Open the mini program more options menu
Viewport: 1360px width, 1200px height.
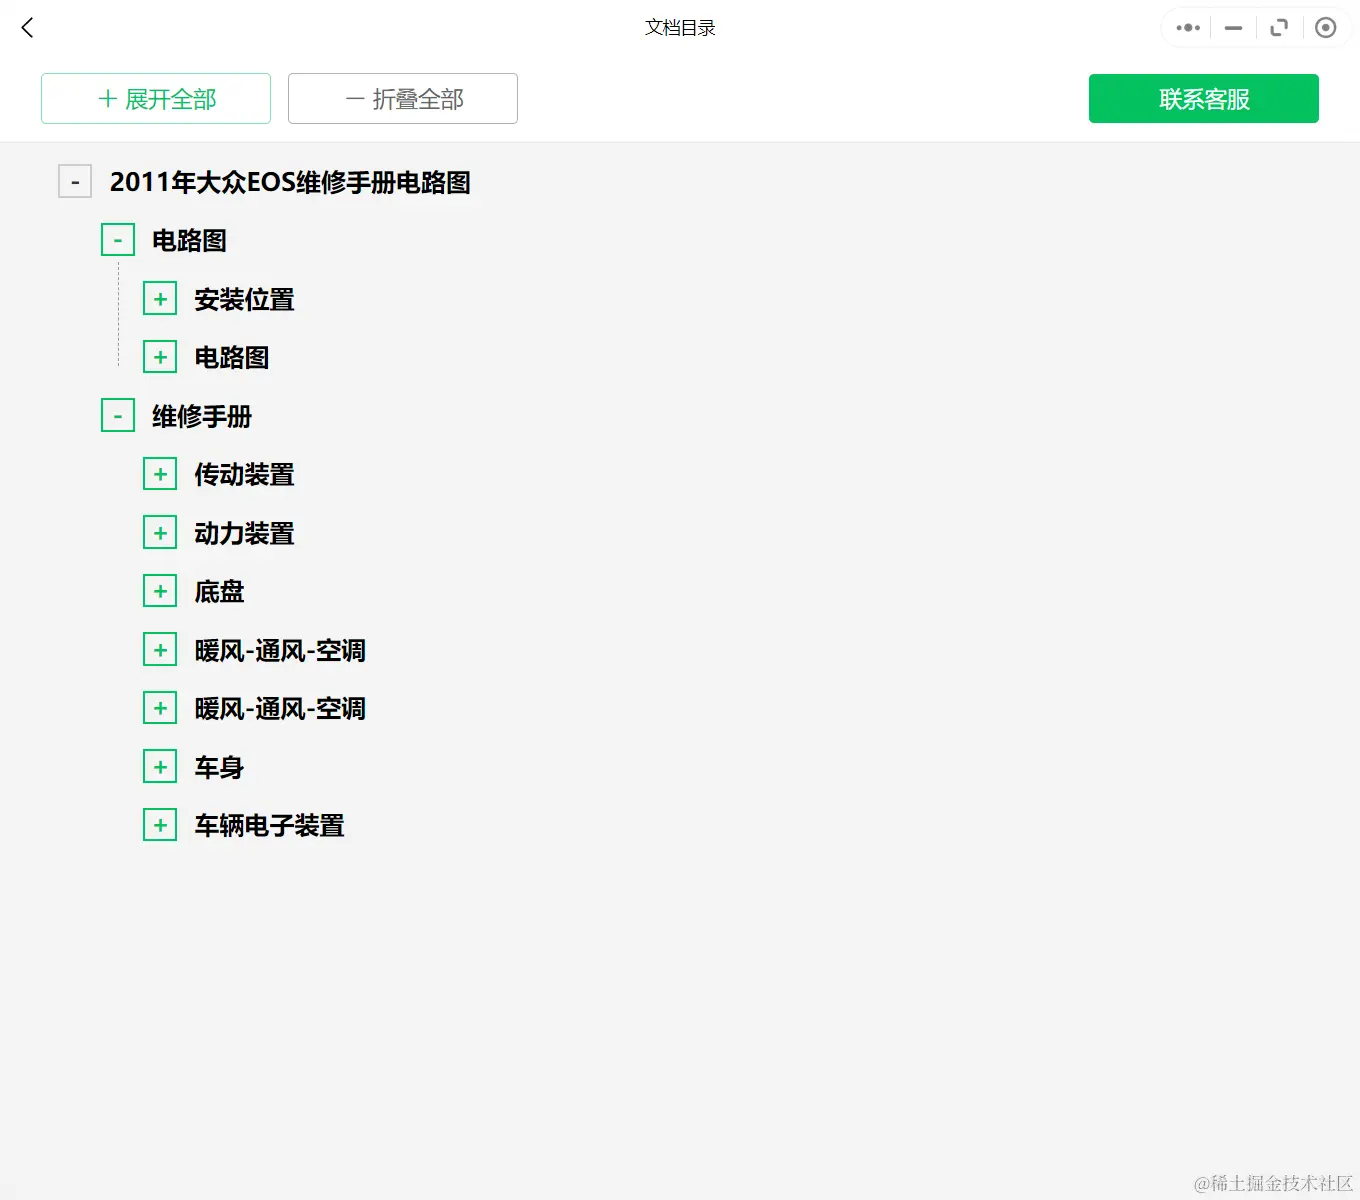tap(1186, 27)
